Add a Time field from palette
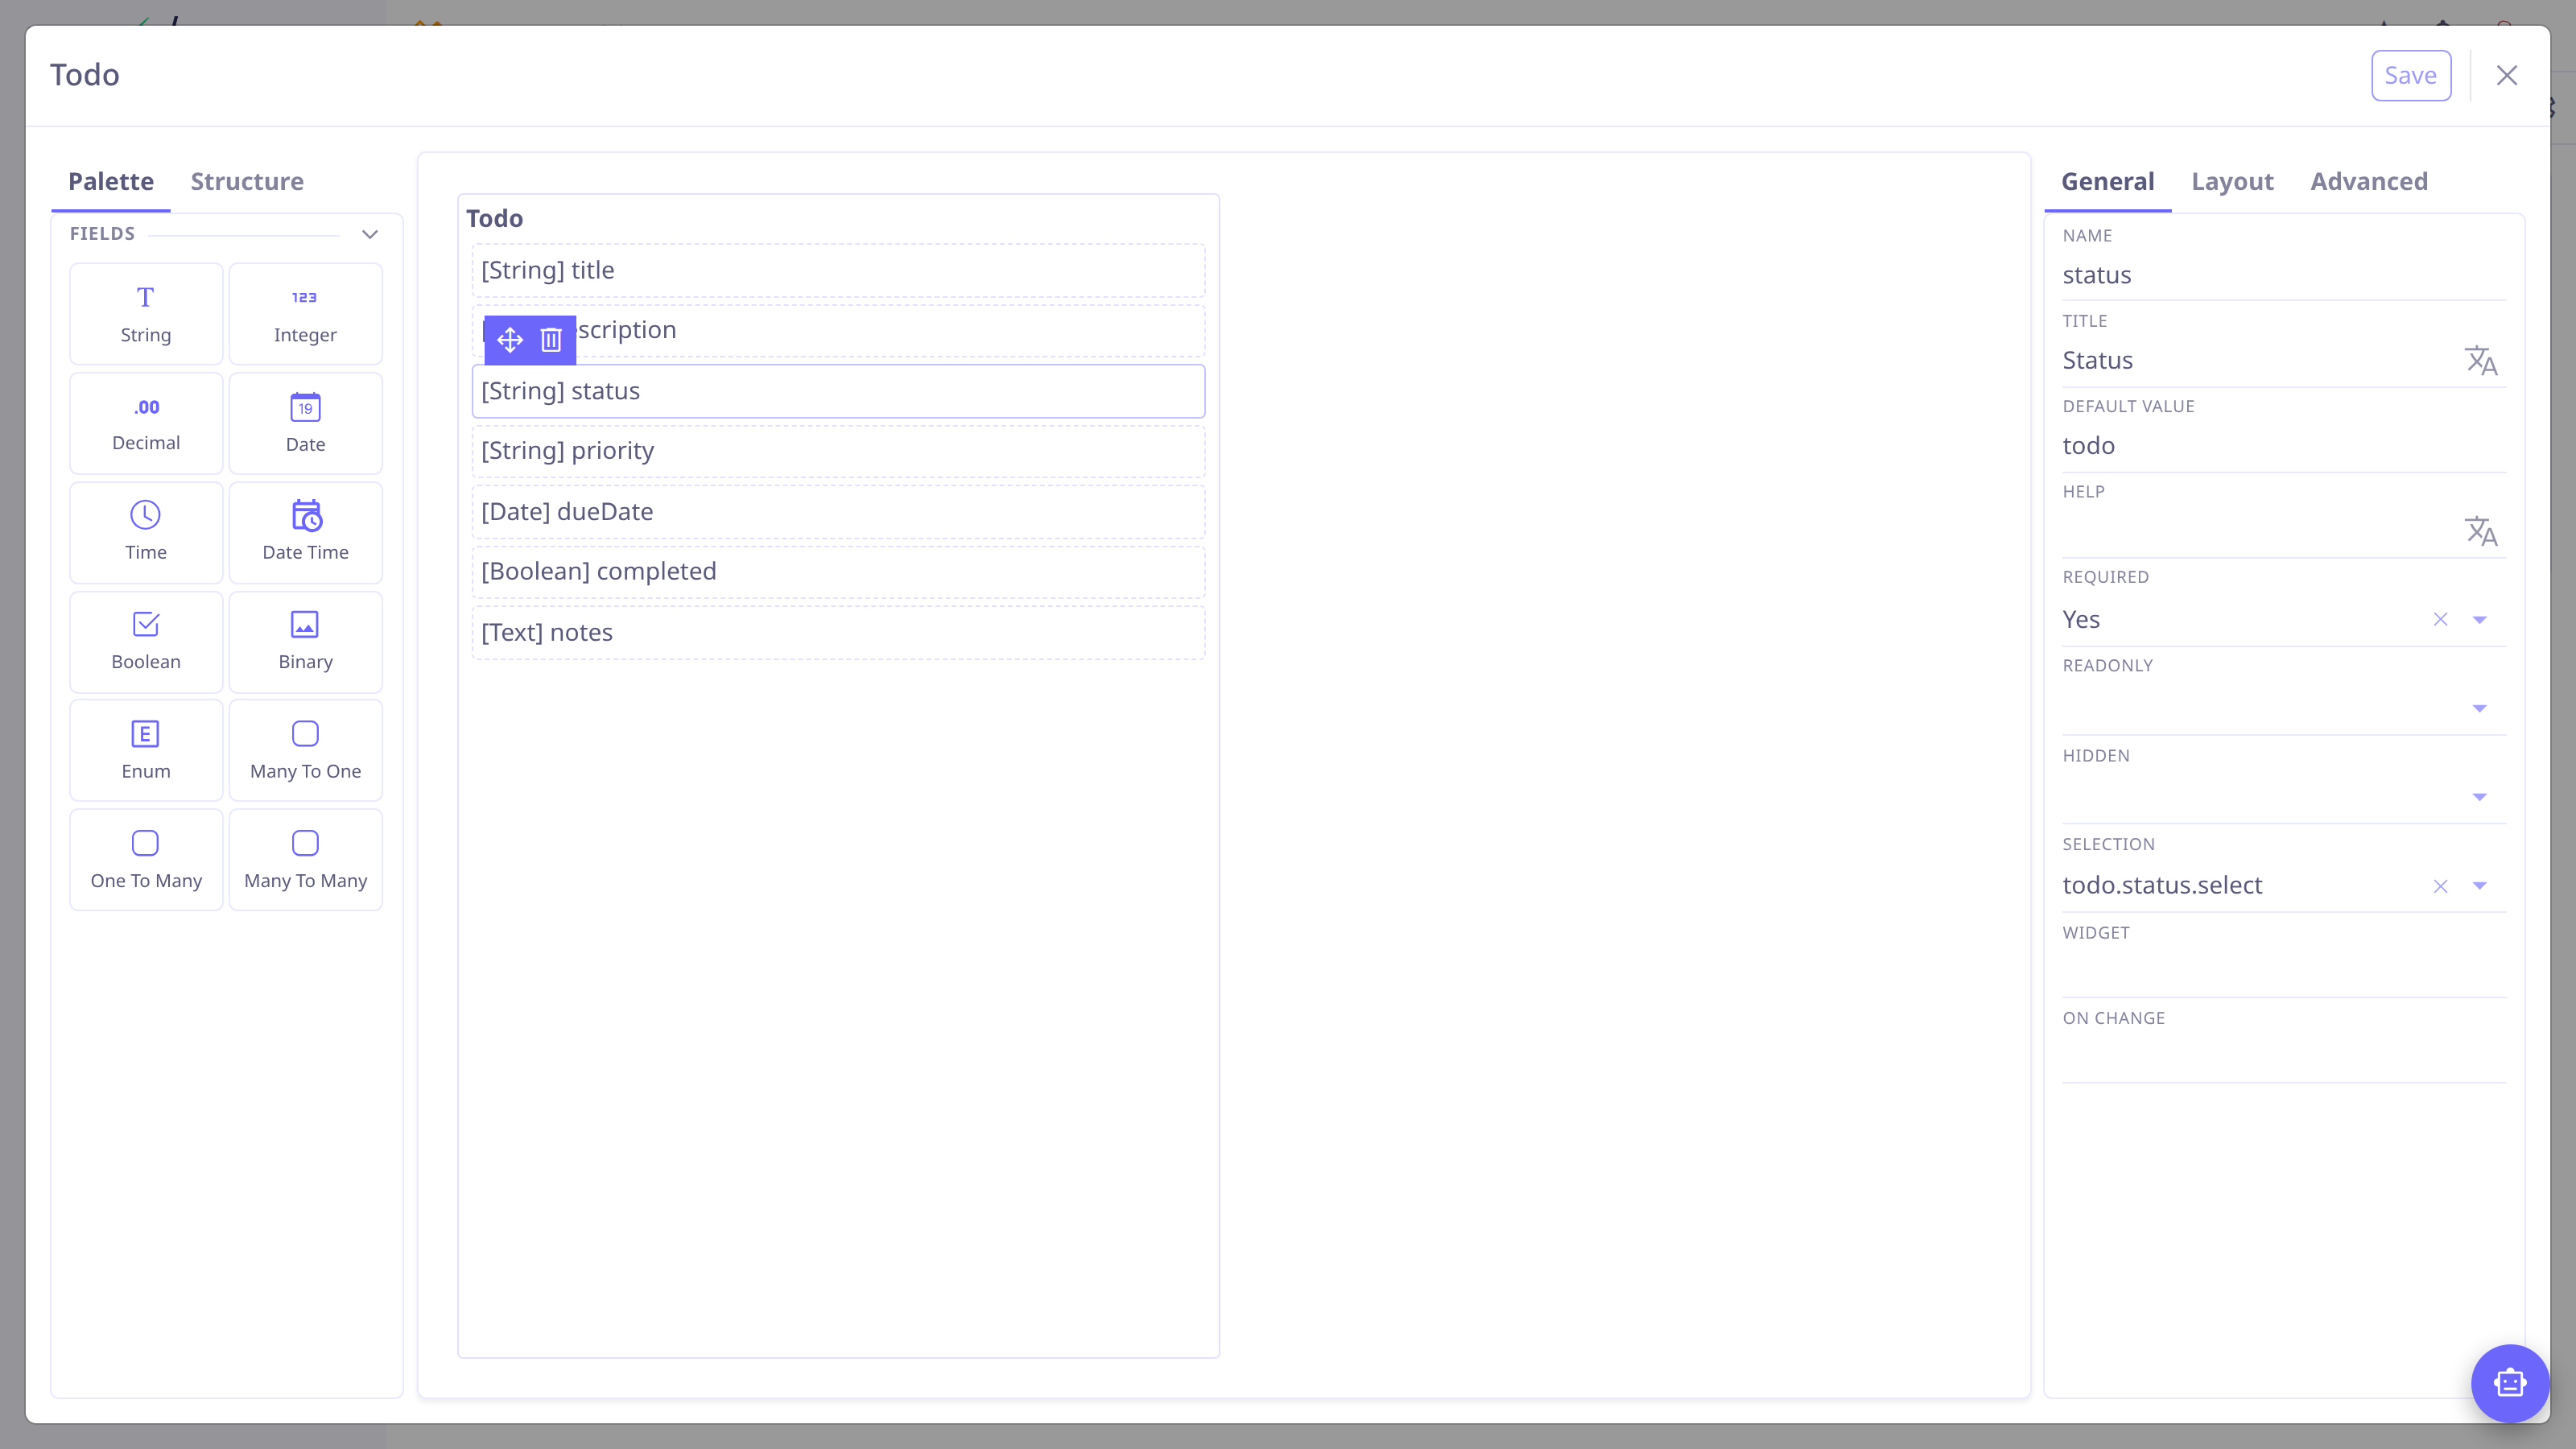This screenshot has height=1449, width=2576. click(x=146, y=532)
